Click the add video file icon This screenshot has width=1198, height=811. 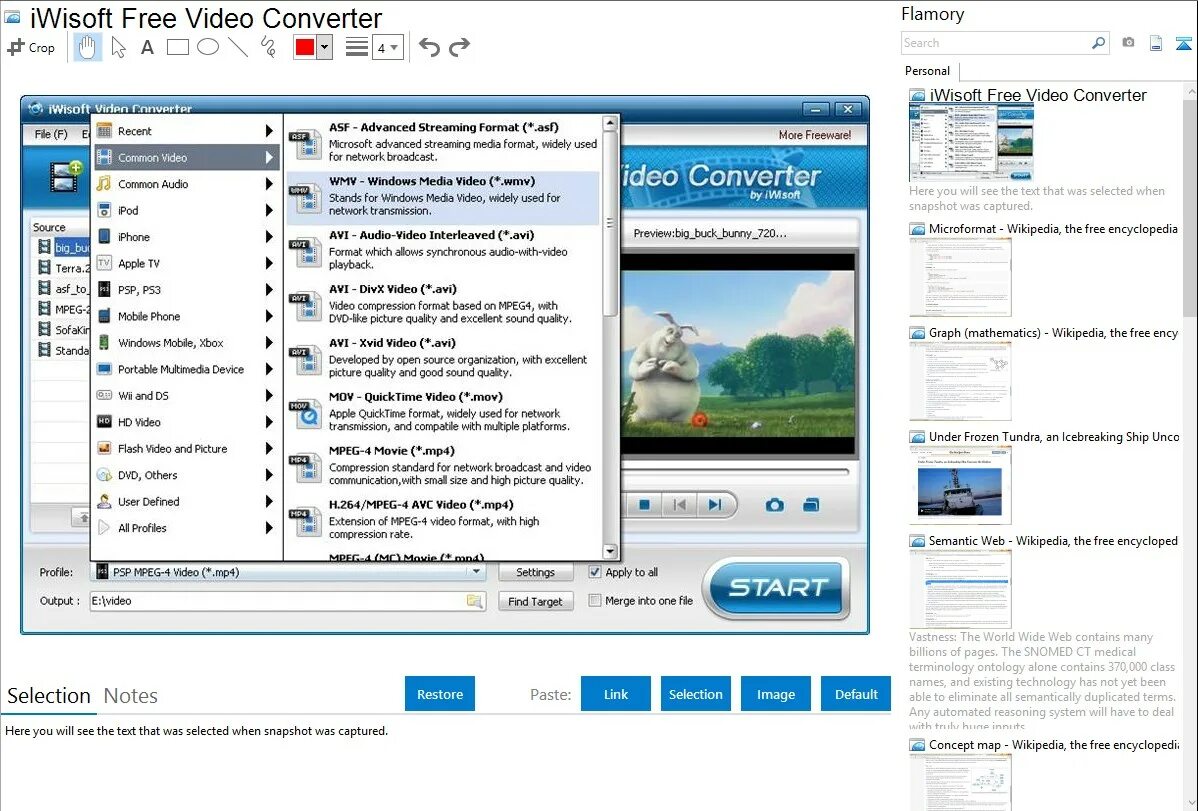point(66,176)
